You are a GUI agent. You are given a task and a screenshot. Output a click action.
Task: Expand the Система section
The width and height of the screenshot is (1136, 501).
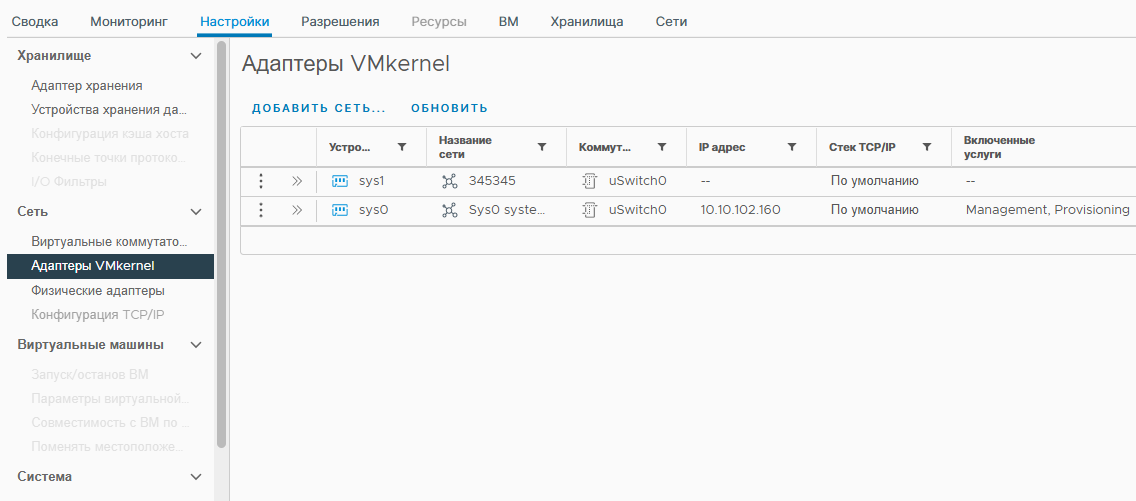tap(196, 476)
